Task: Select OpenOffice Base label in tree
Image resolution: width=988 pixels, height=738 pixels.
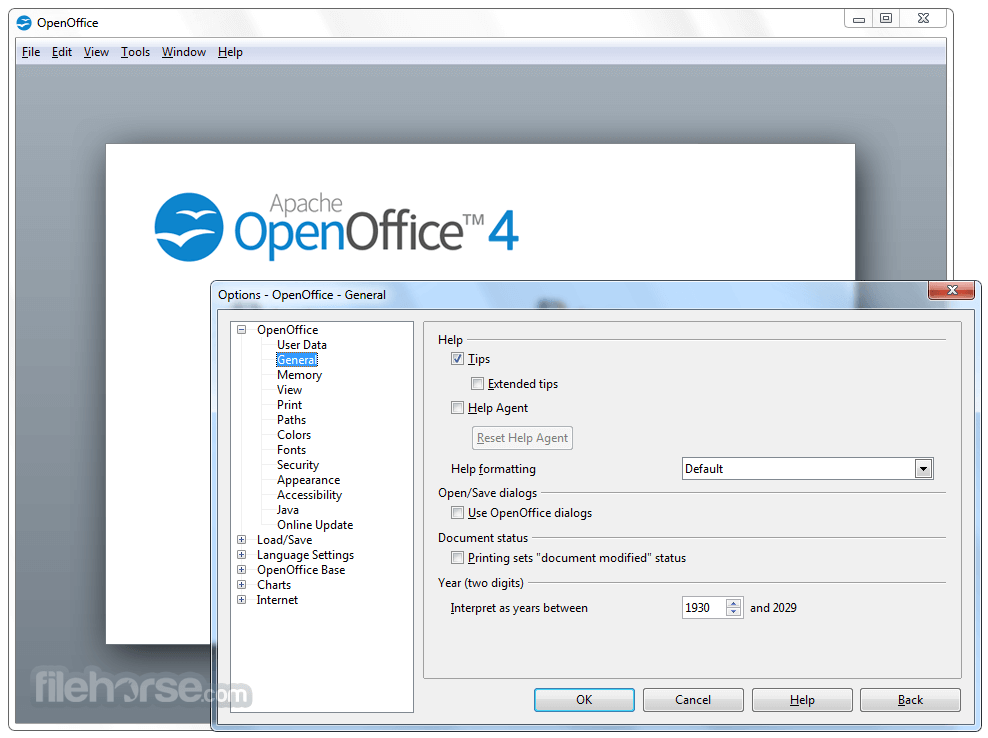Action: (301, 570)
